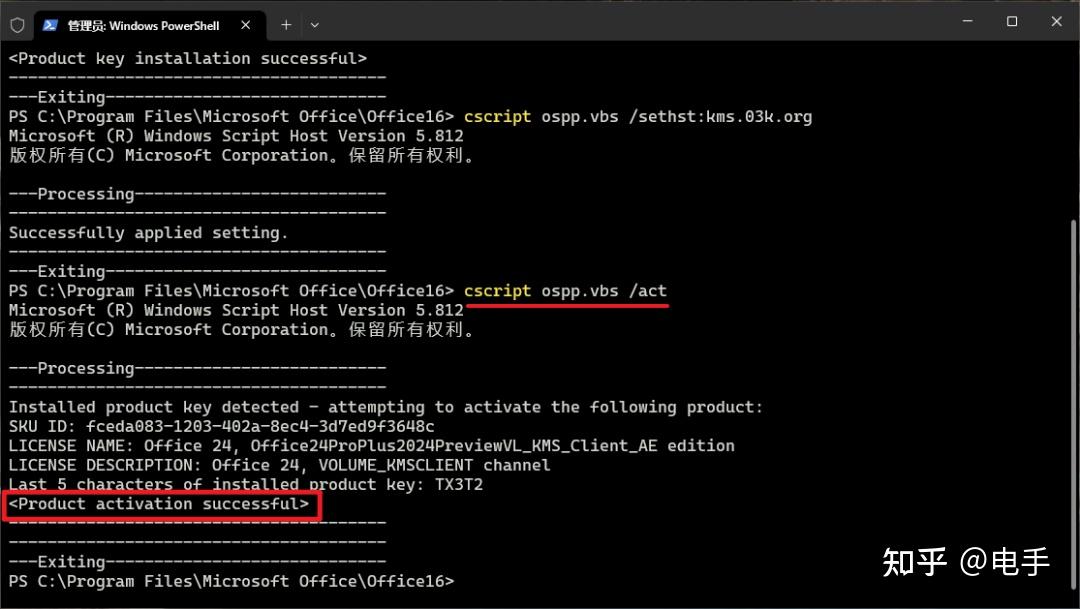Select the 管理员: Windows PowerShell tab
Viewport: 1080px width, 609px height.
click(x=143, y=25)
